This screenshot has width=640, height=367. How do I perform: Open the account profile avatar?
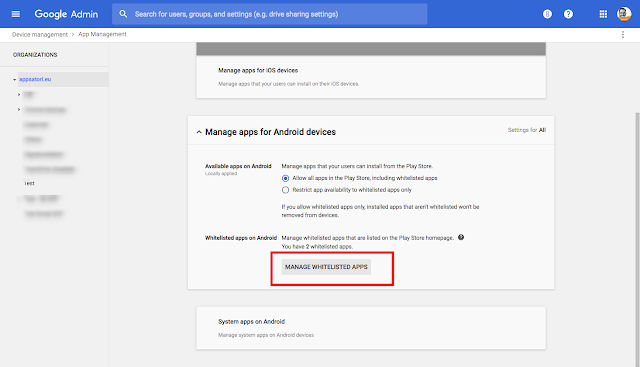(624, 14)
